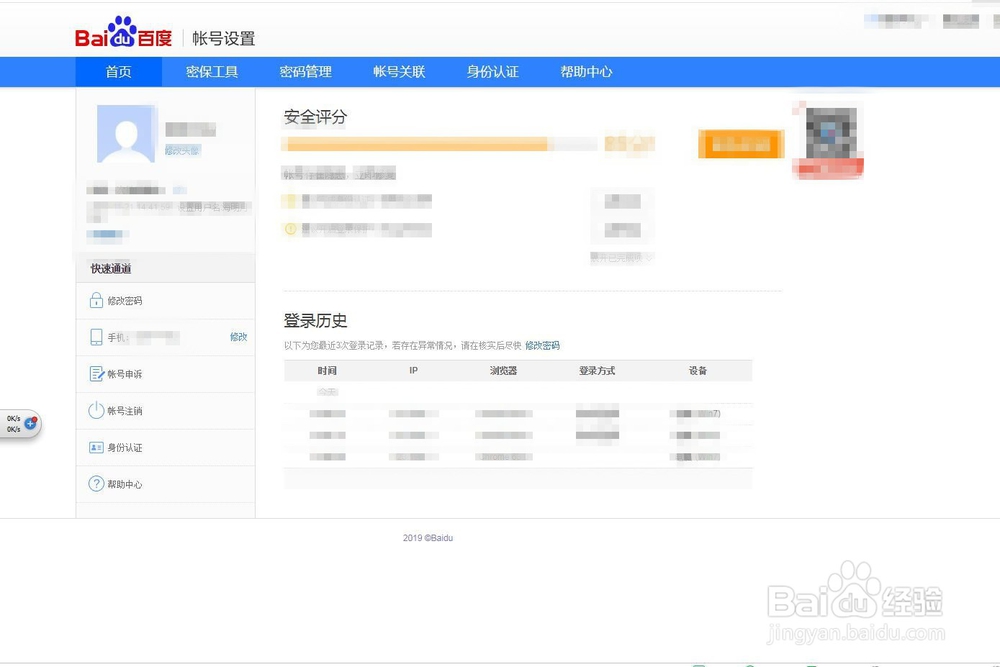The image size is (1000, 667).
Task: Select the 身份认证 ID card icon
Action: point(96,447)
